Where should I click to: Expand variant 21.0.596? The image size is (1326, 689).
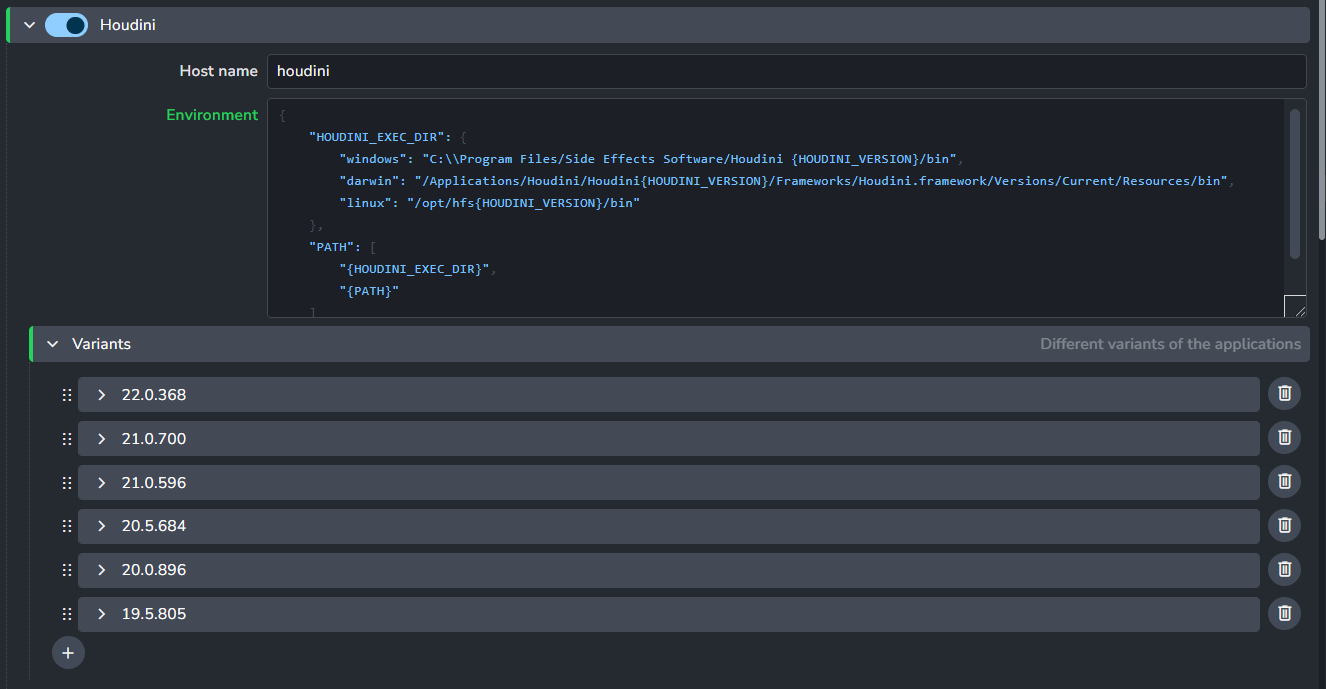coord(101,483)
